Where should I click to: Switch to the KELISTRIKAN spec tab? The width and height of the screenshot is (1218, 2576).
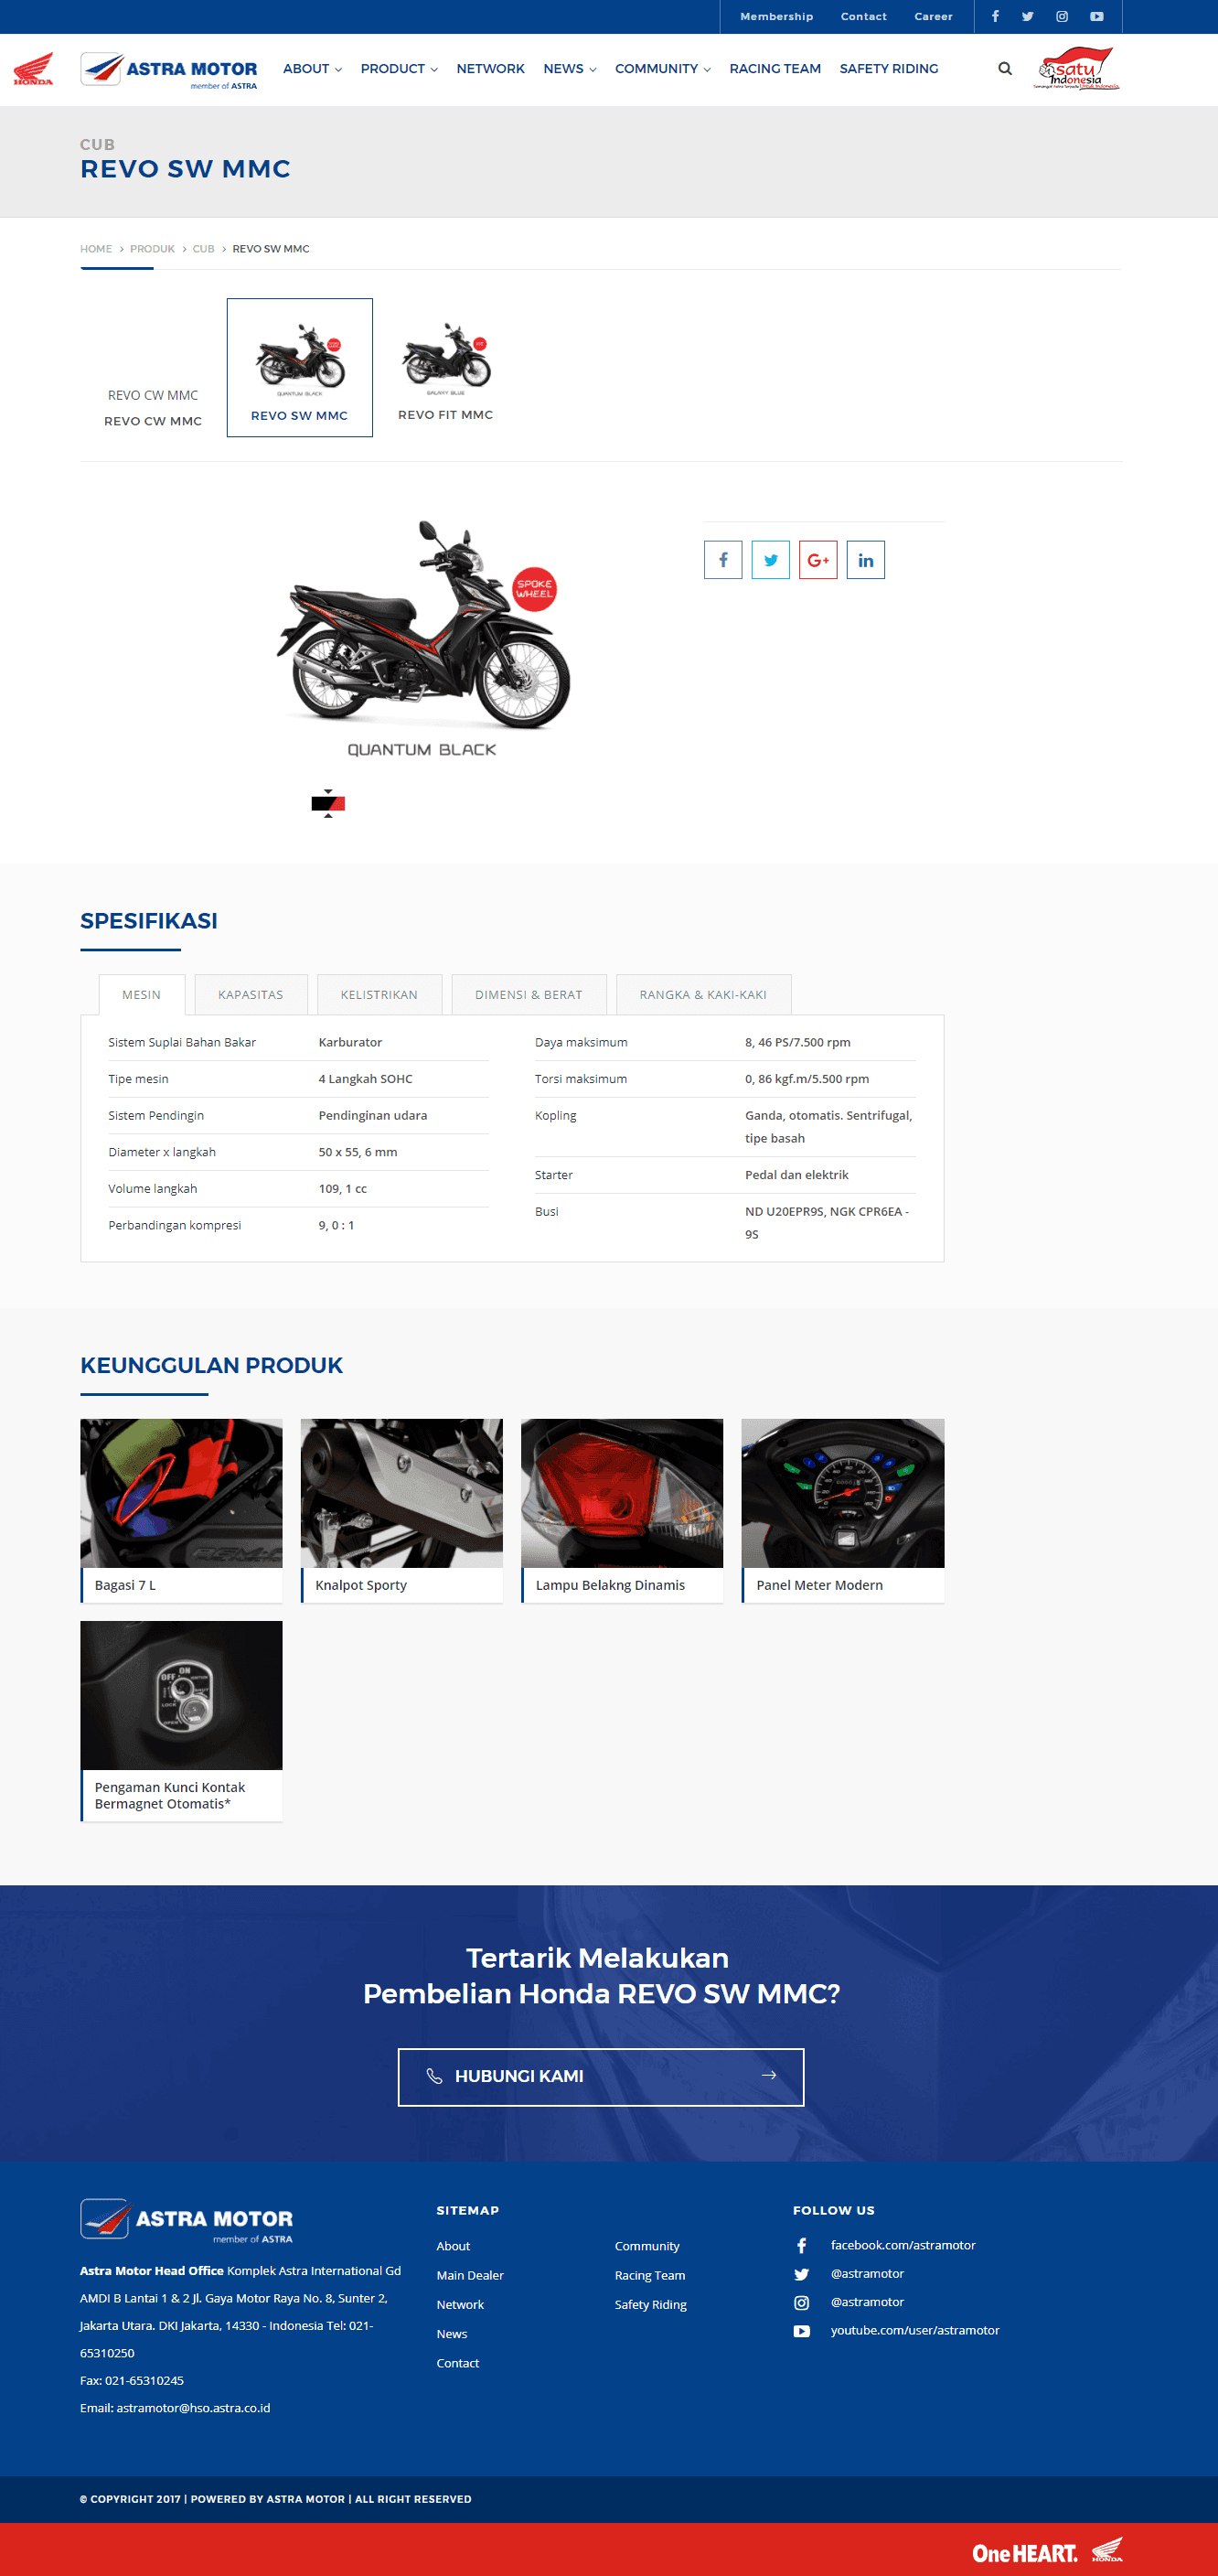379,995
